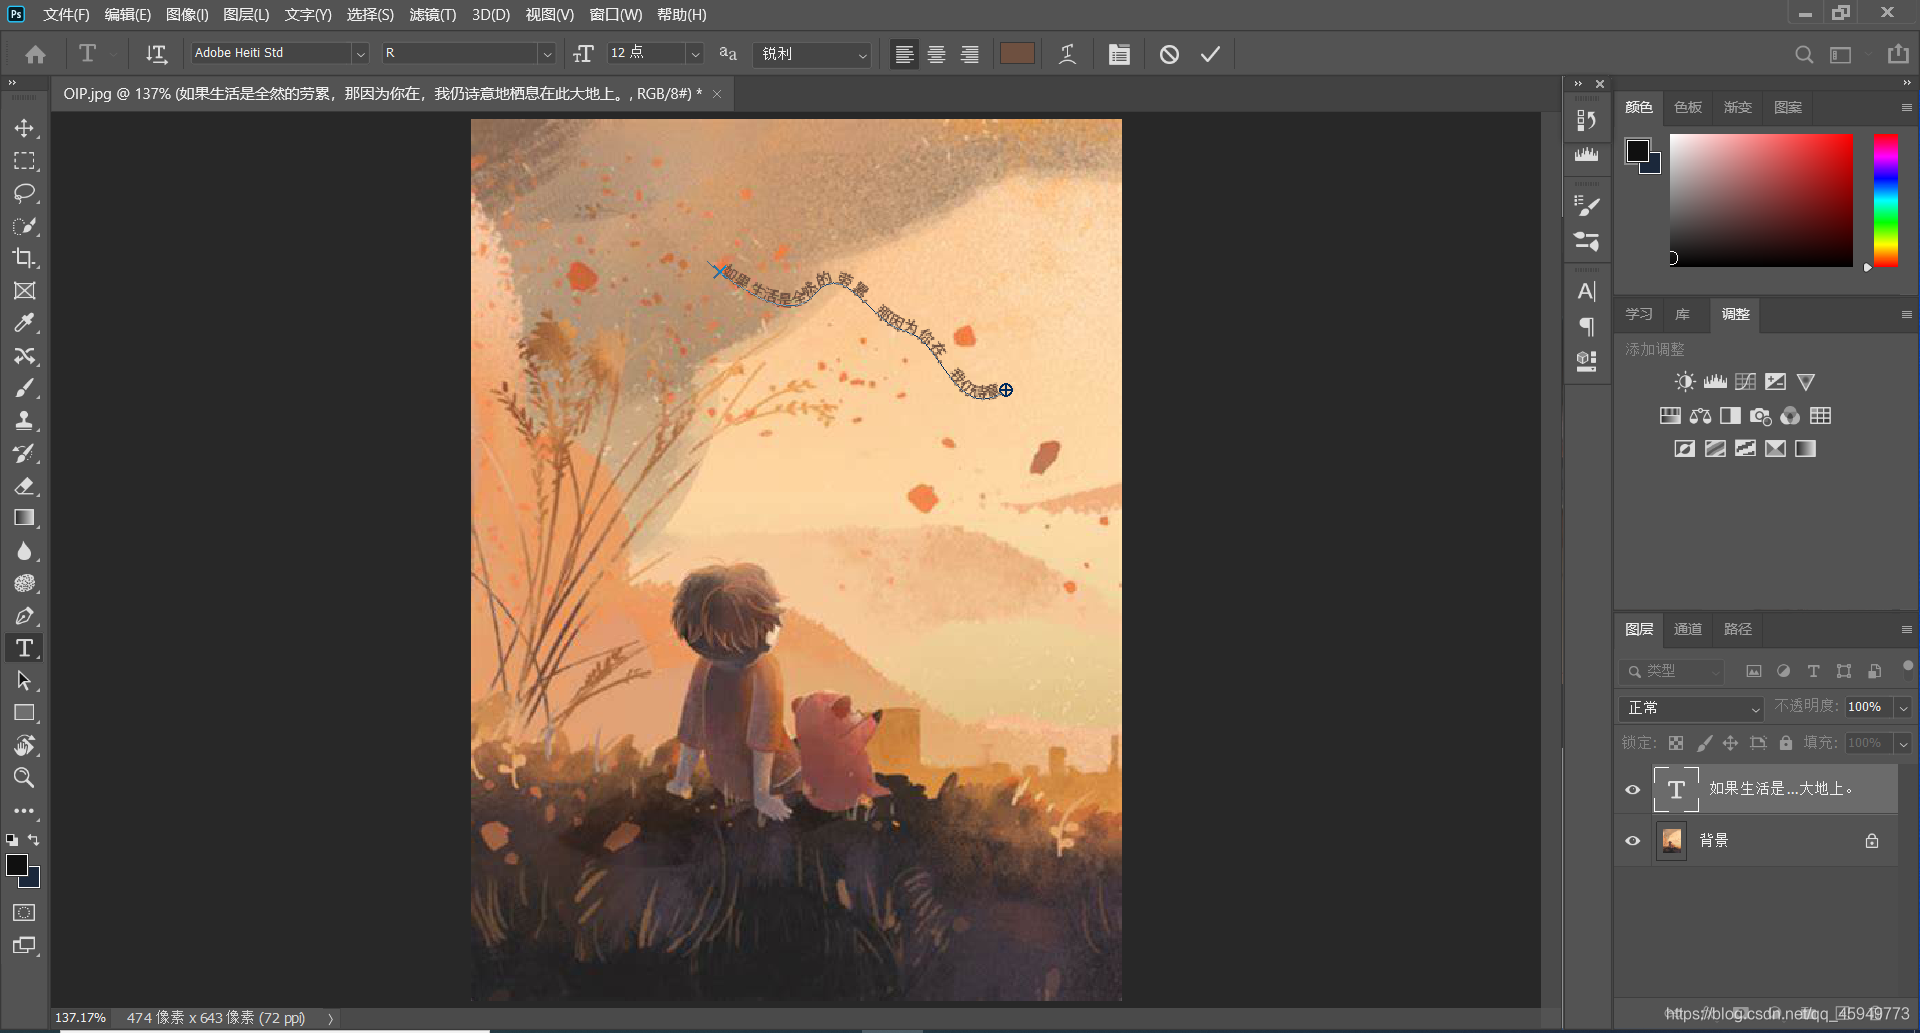Select the Gradient tool
This screenshot has height=1033, width=1920.
pos(24,518)
